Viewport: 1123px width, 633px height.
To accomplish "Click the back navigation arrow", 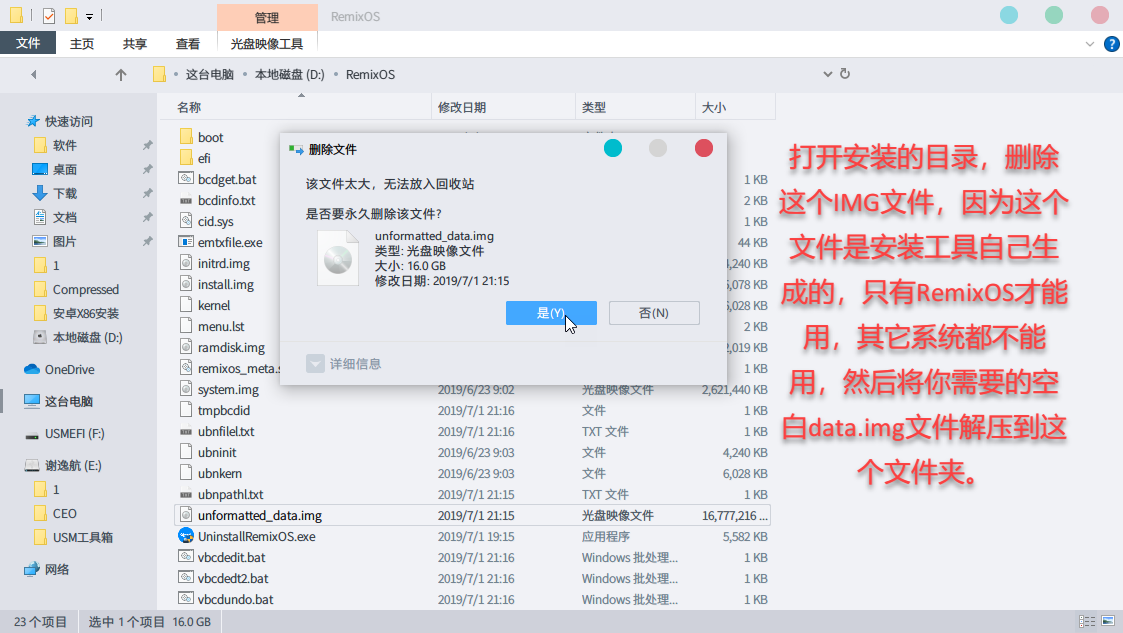I will coord(34,74).
